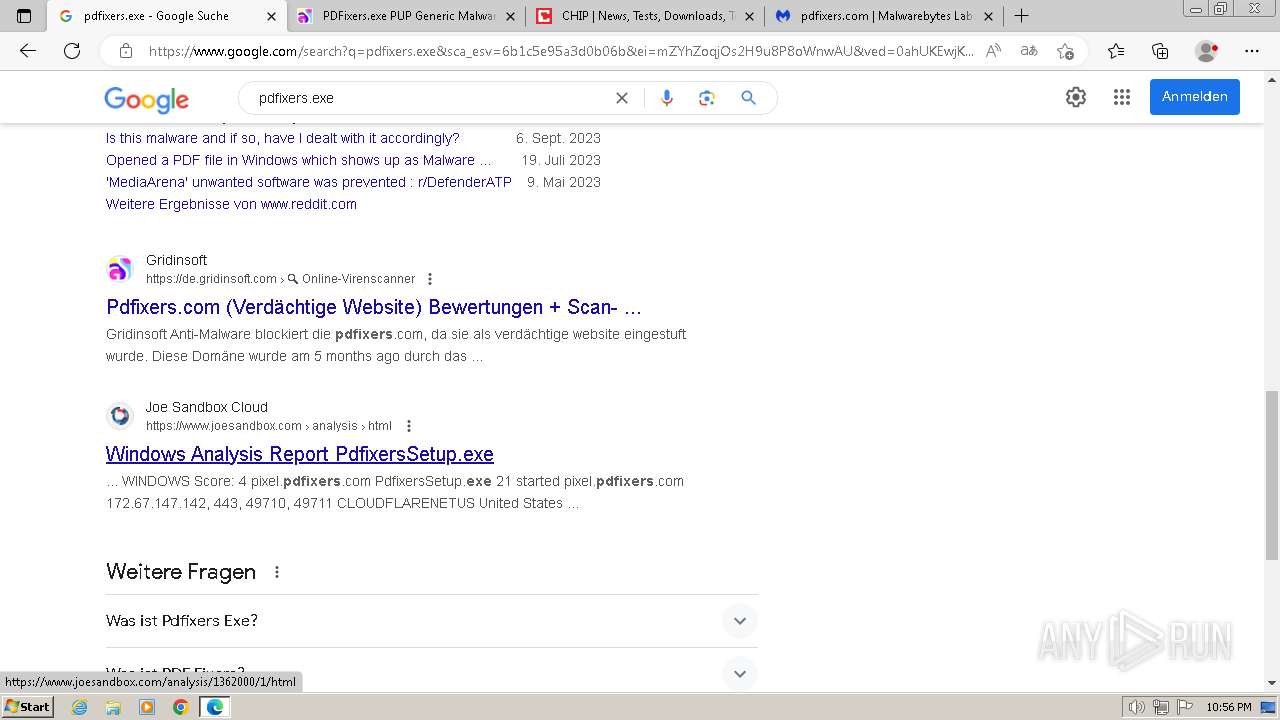Switch to PDFixers.exe PUP Generic Malware tab
The width and height of the screenshot is (1280, 720).
coord(409,16)
